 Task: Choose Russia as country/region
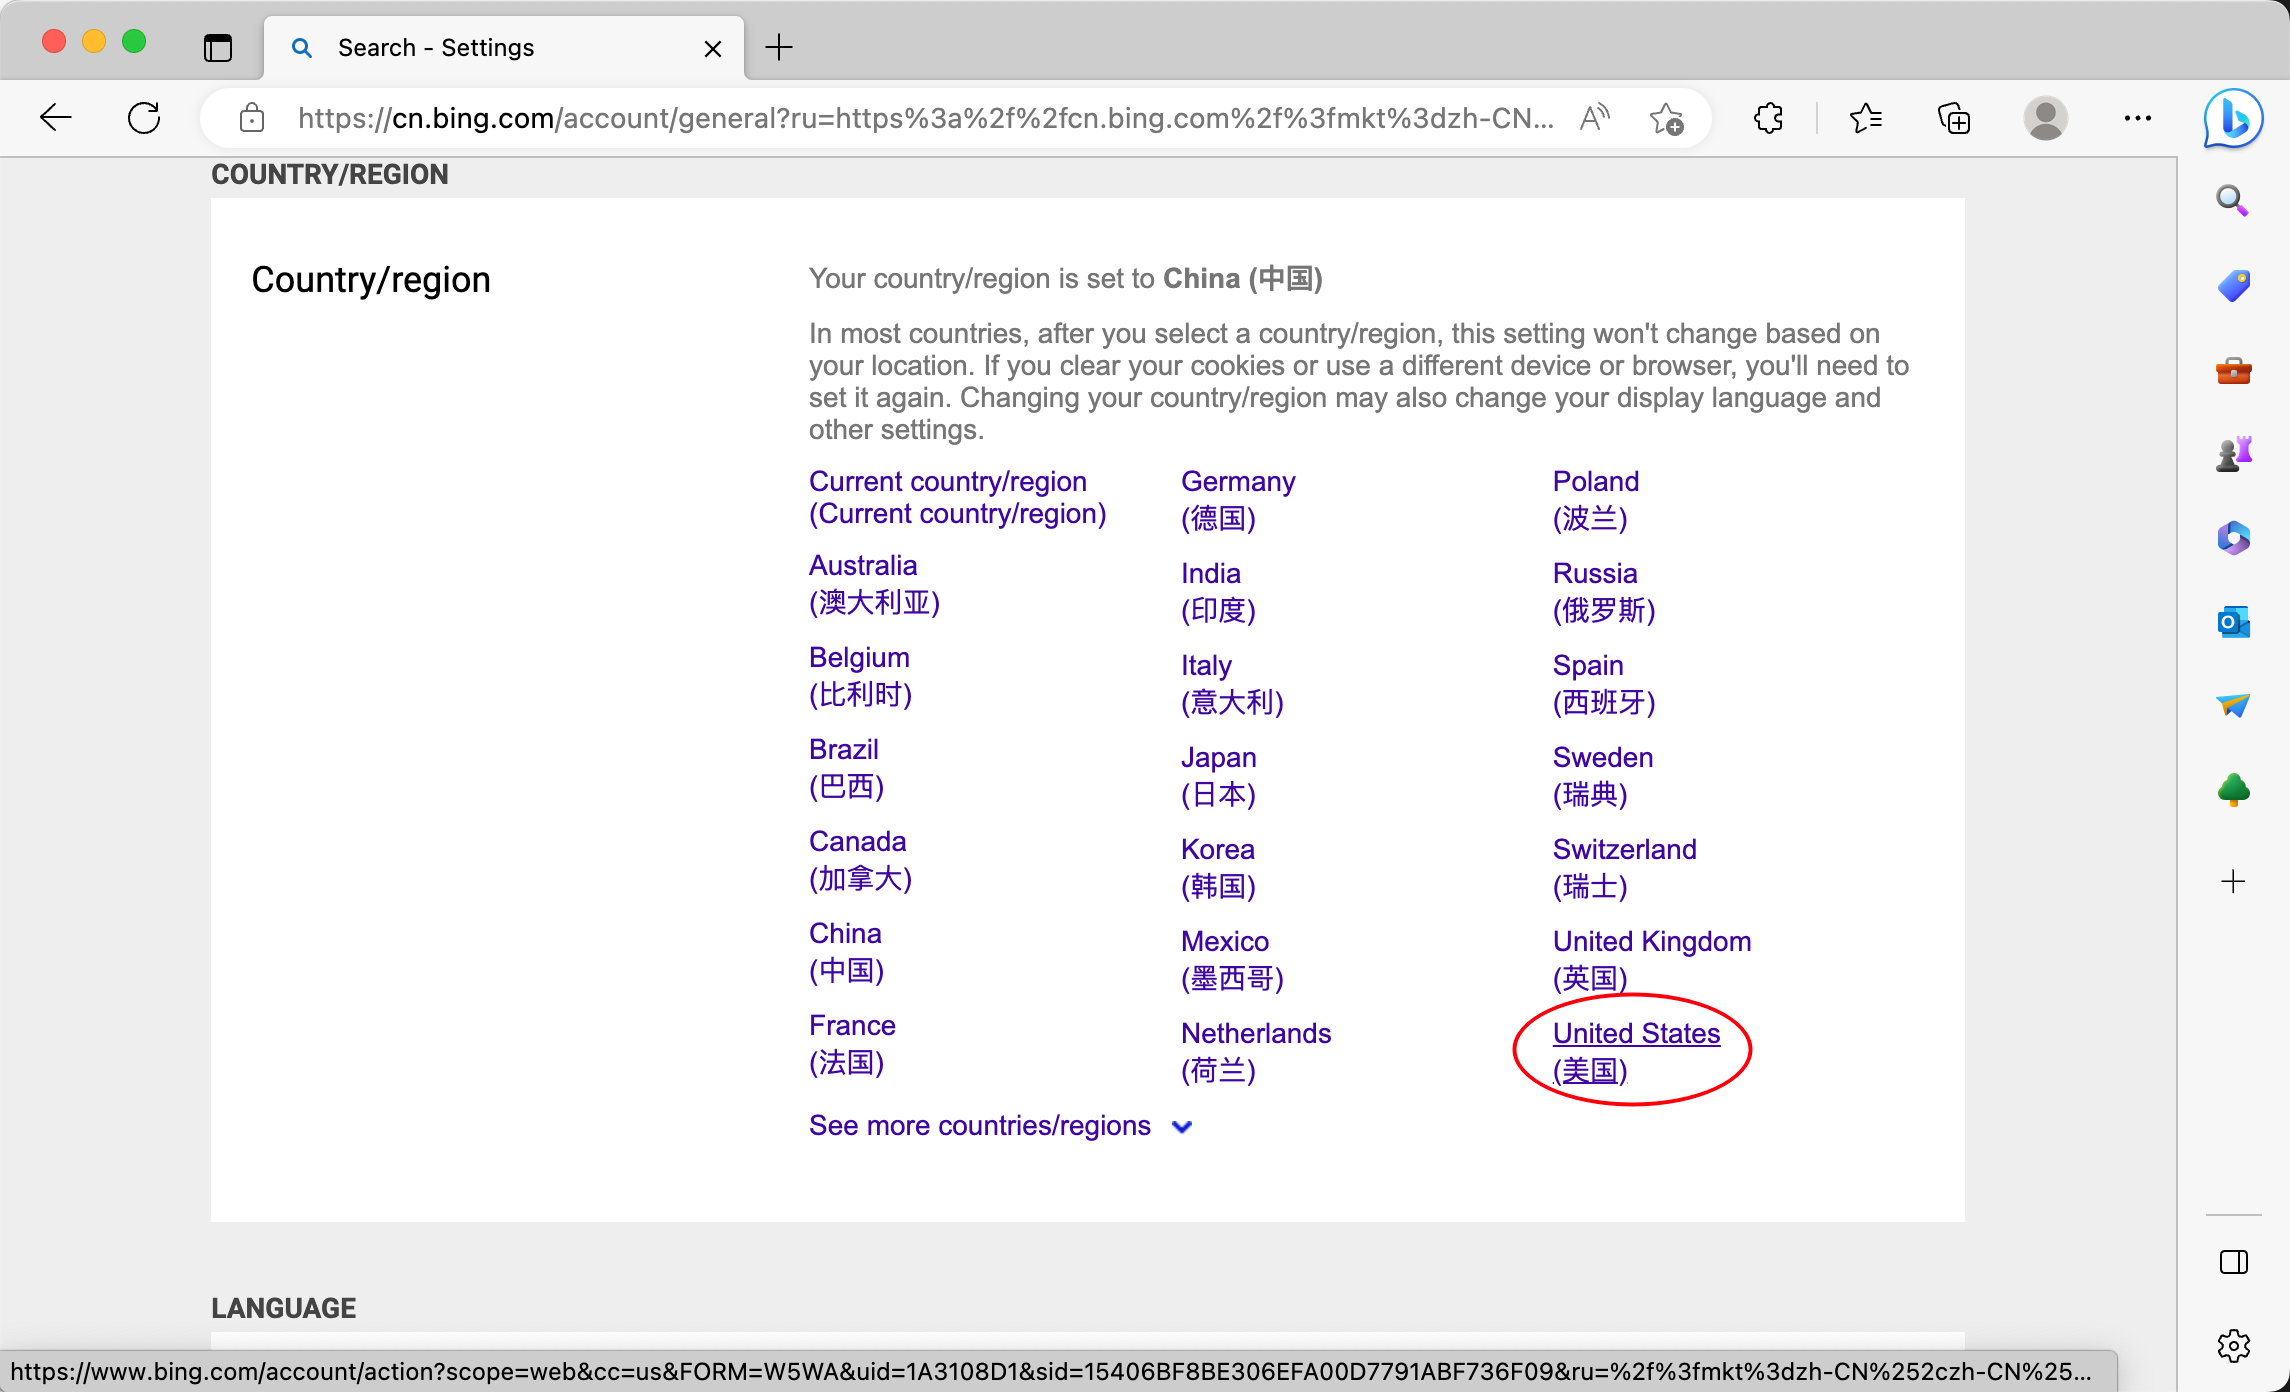pyautogui.click(x=1604, y=592)
